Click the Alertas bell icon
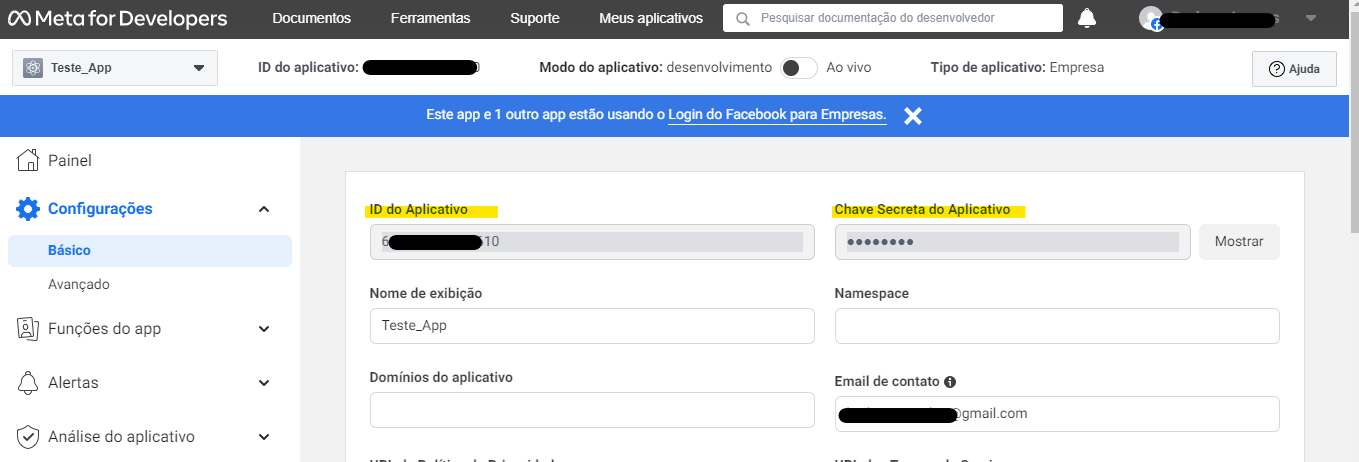1359x462 pixels. 29,383
